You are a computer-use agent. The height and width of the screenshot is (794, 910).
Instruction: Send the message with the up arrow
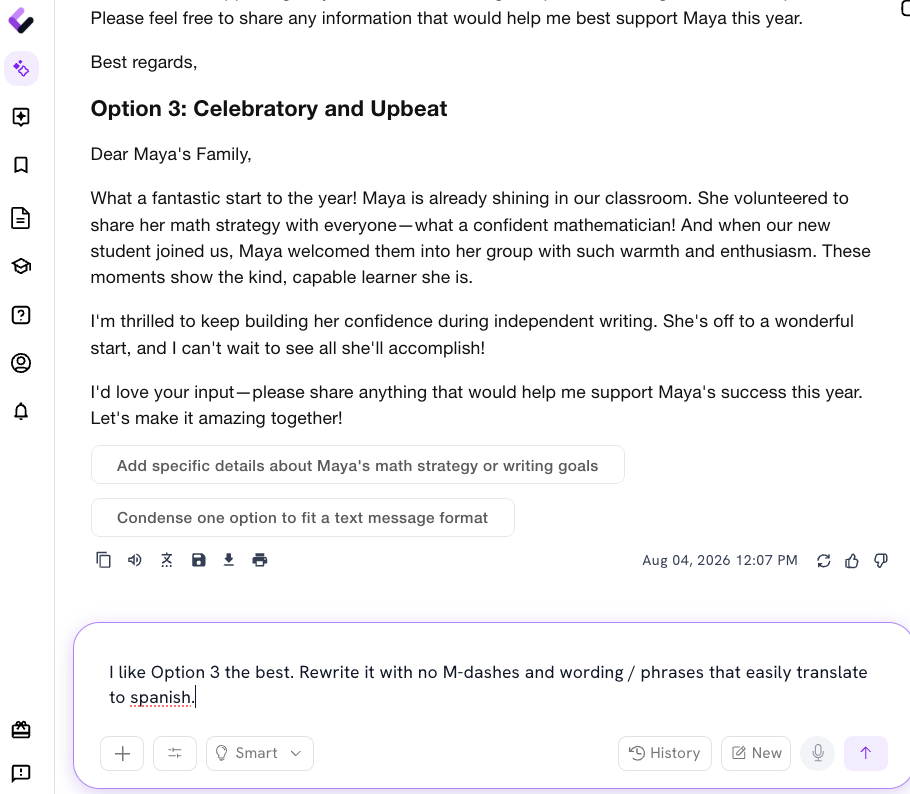pyautogui.click(x=866, y=753)
